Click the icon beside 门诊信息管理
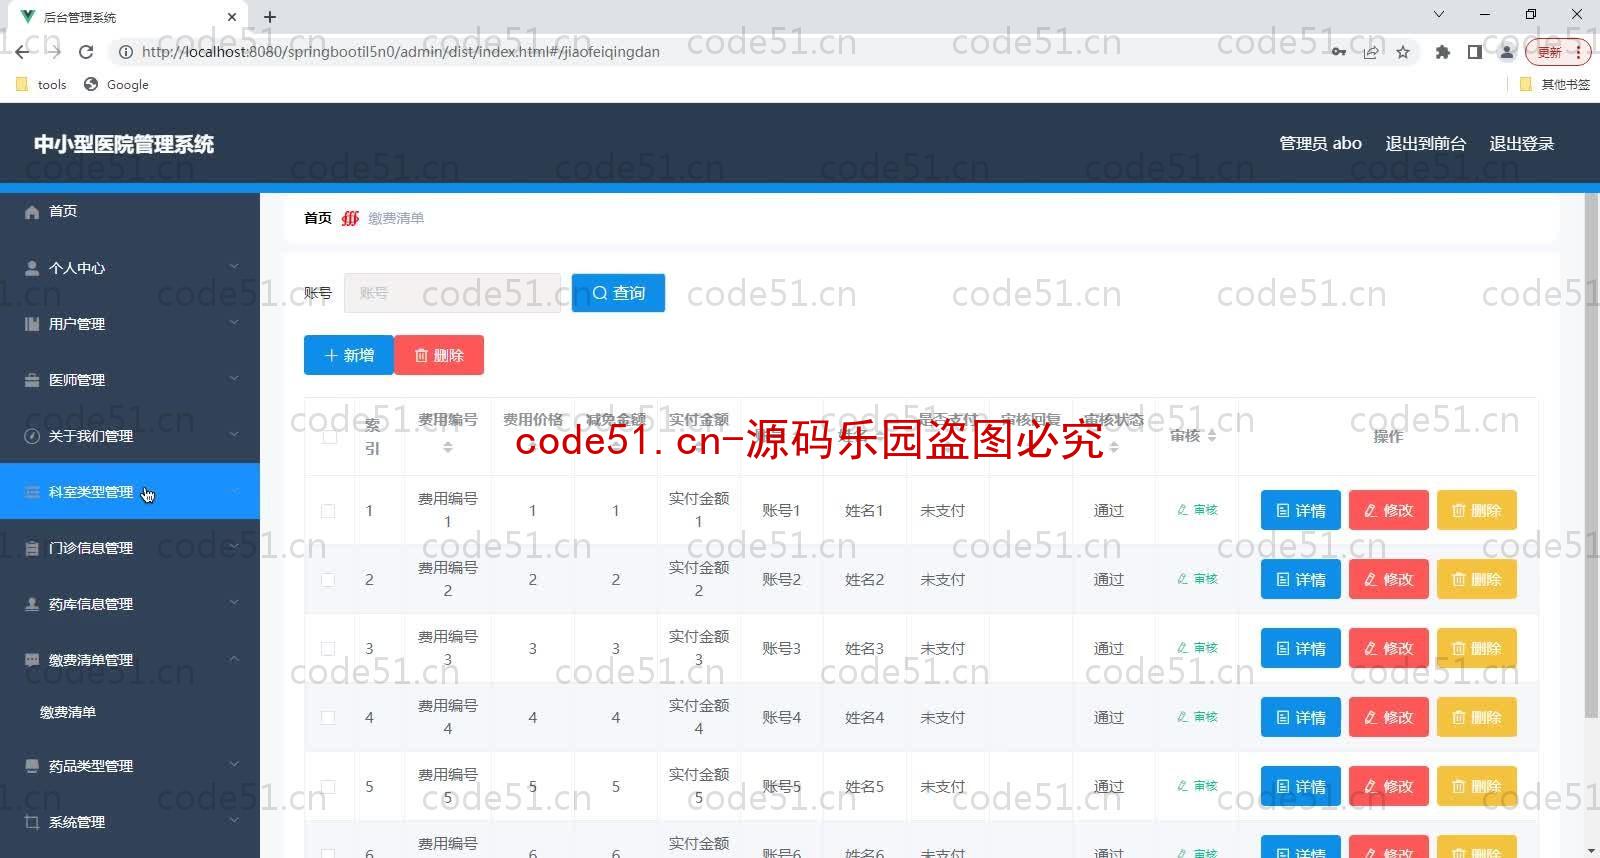 [32, 548]
